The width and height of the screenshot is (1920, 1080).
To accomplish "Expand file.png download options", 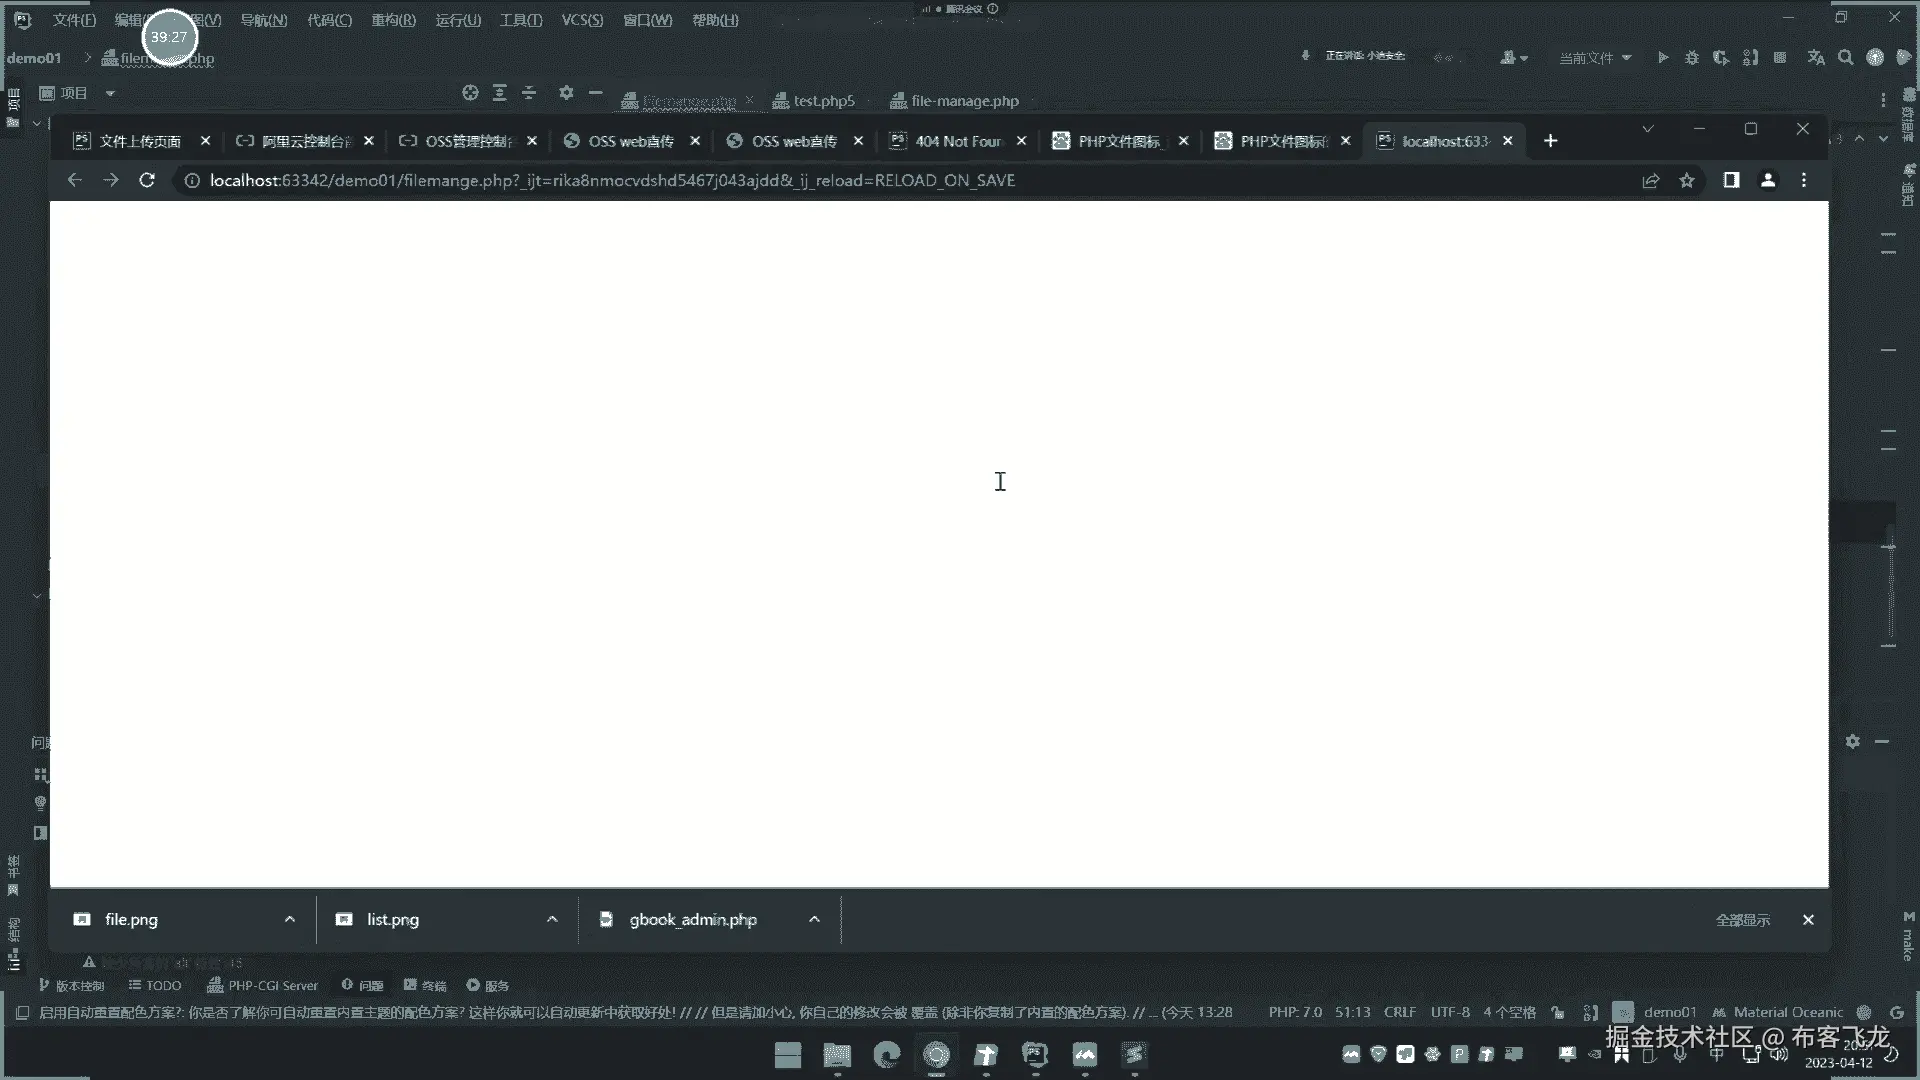I will [x=290, y=919].
